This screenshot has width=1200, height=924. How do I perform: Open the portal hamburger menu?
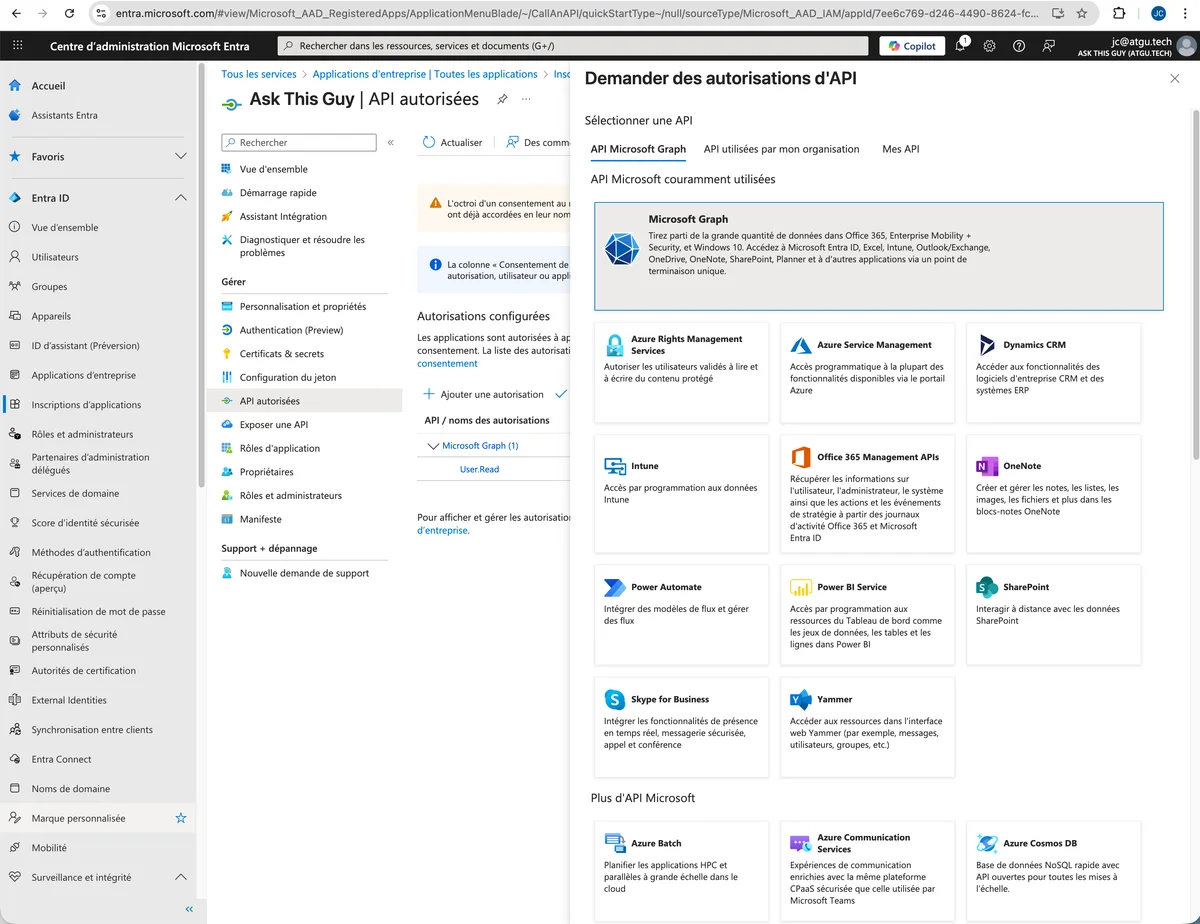[x=19, y=46]
